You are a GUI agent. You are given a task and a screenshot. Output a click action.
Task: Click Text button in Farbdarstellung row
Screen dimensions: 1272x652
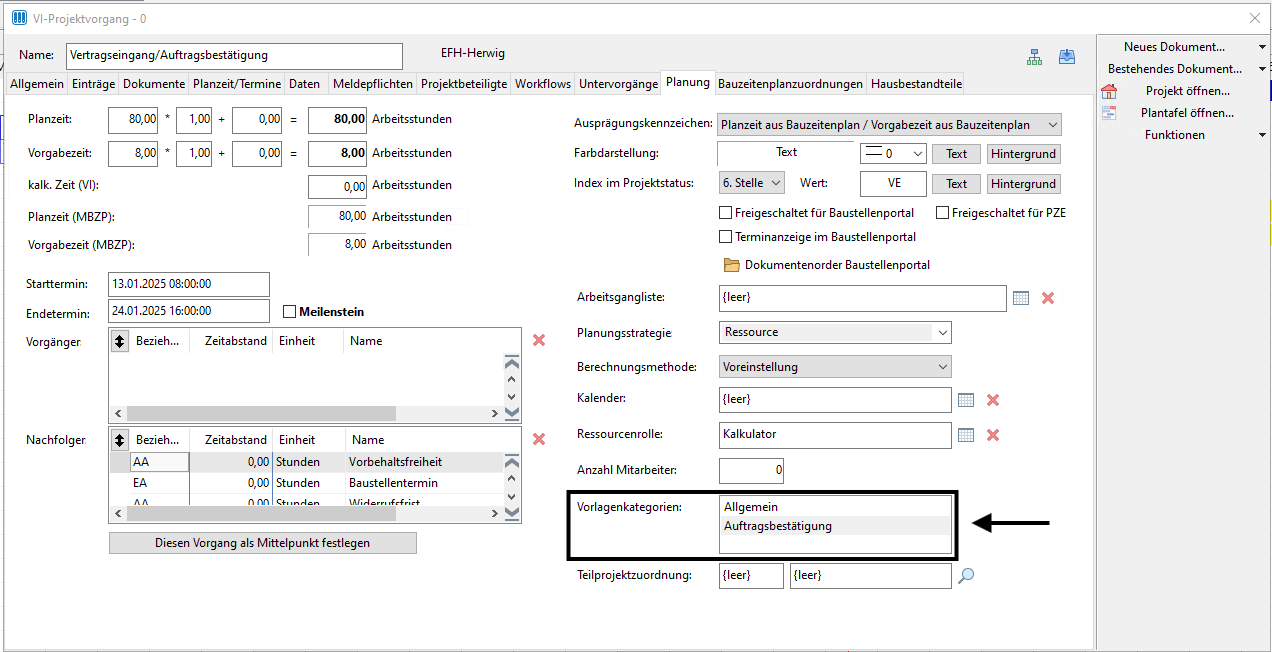pyautogui.click(x=957, y=154)
